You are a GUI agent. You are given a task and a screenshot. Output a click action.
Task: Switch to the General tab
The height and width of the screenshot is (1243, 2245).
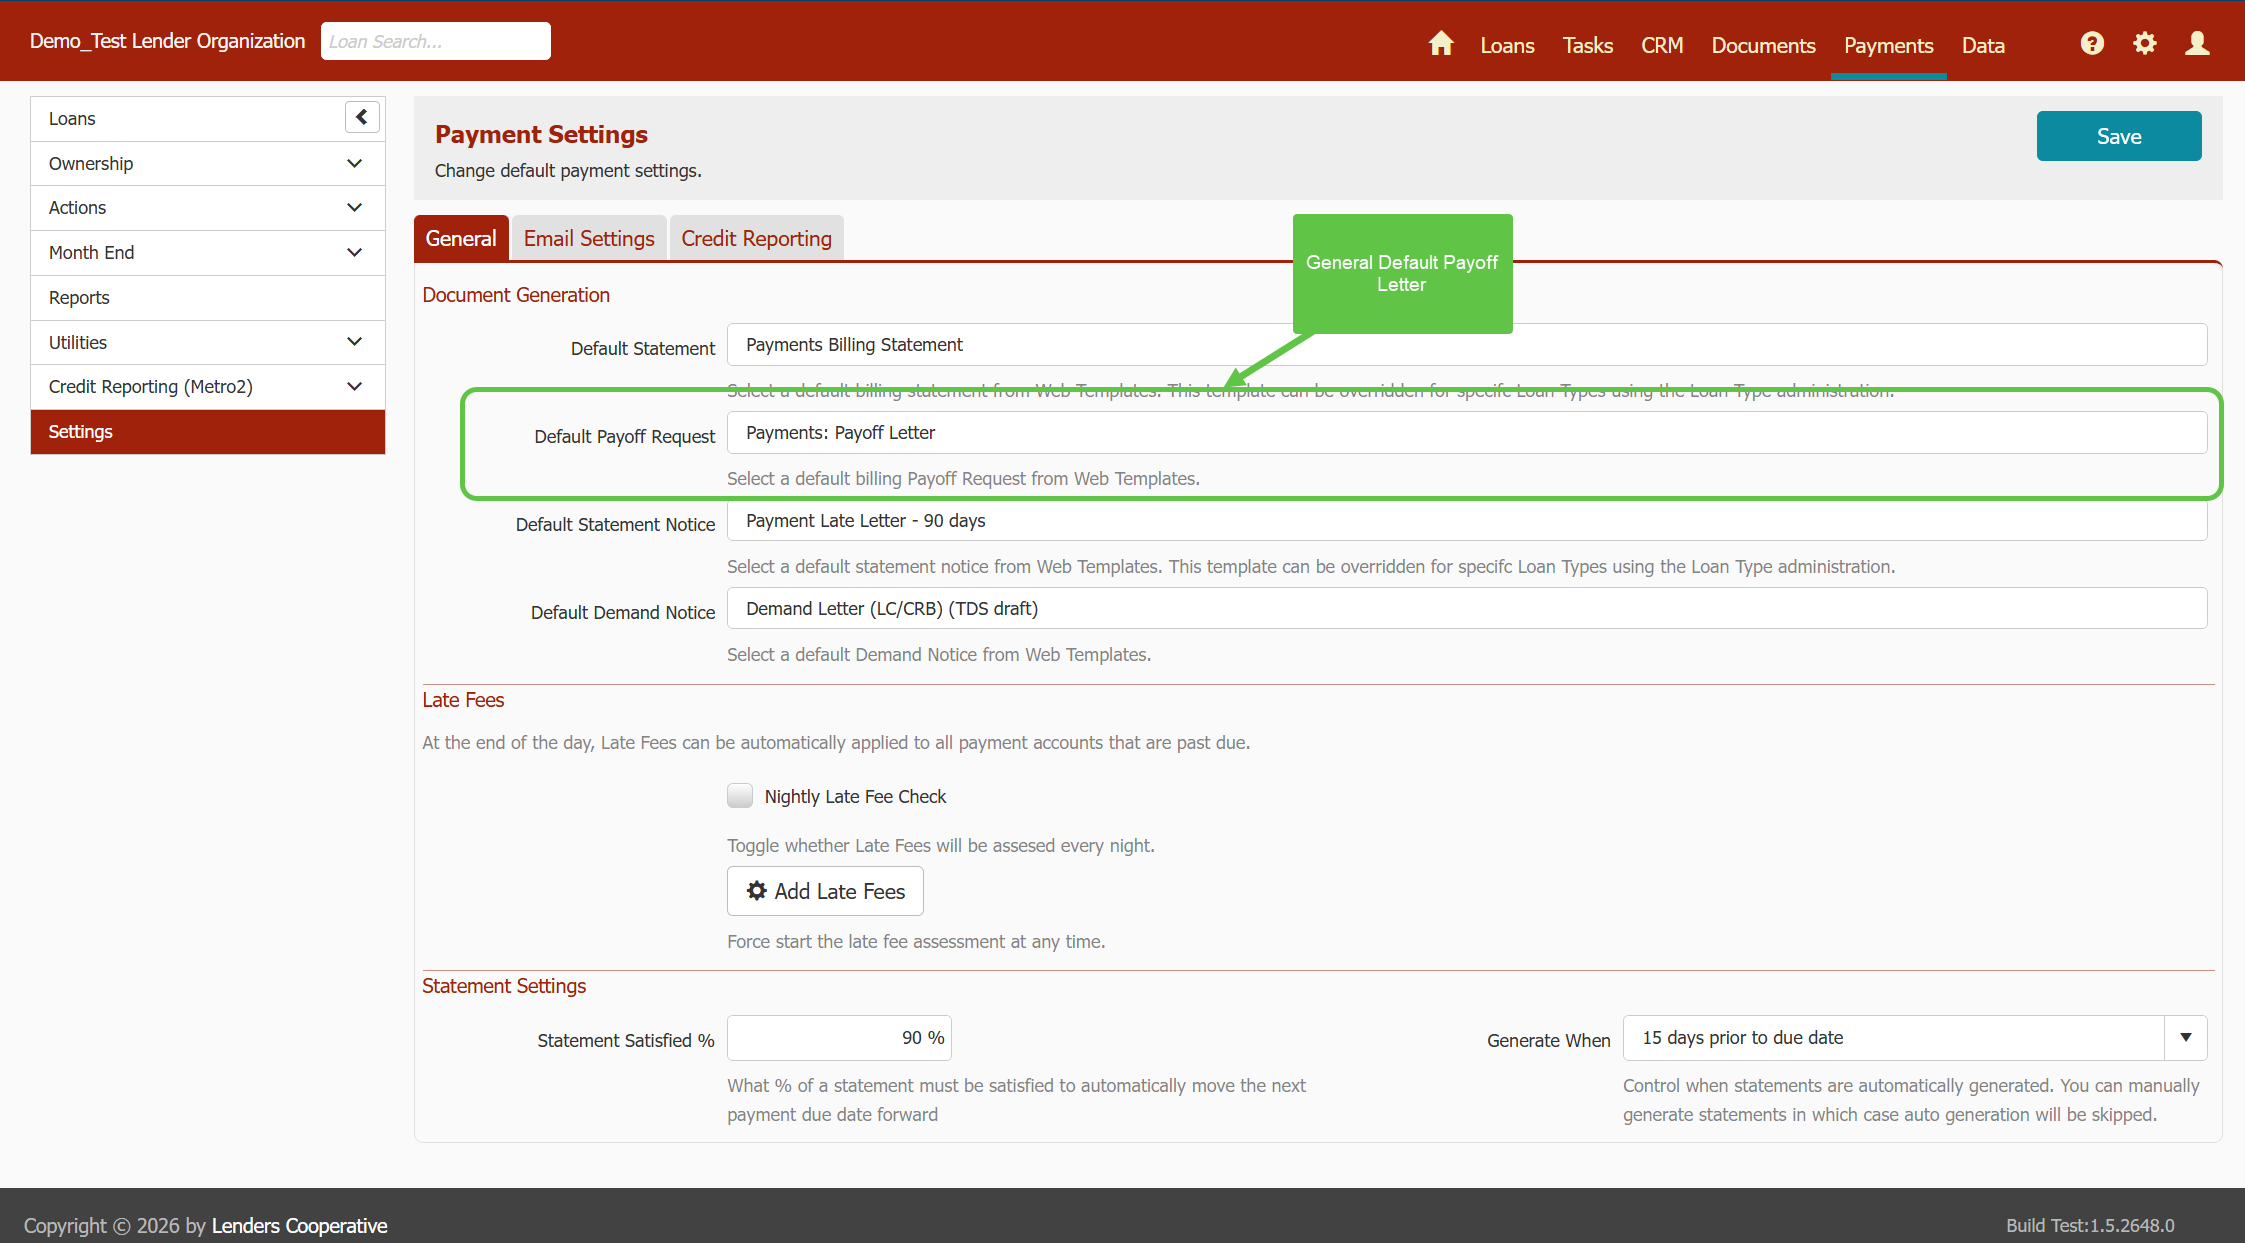pyautogui.click(x=461, y=238)
